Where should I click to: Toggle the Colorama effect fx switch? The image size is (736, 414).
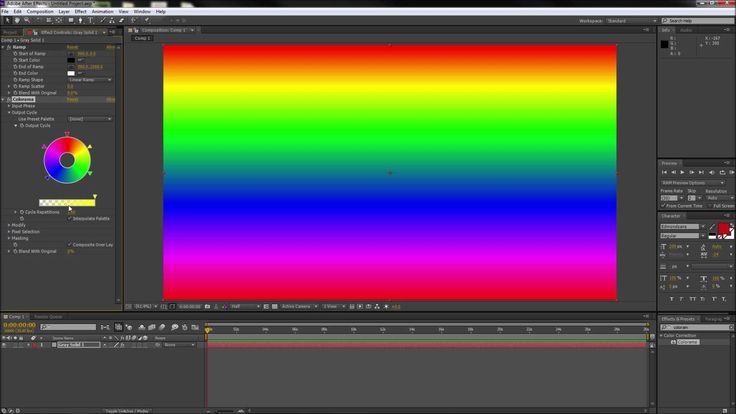coord(9,100)
